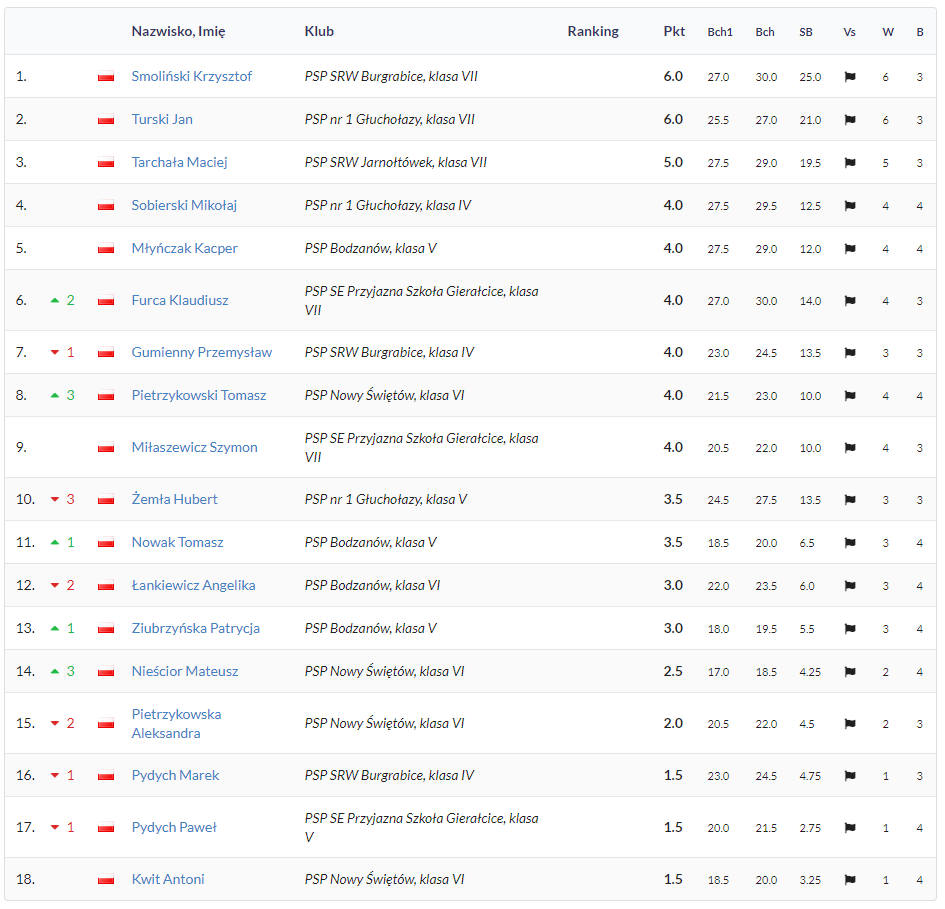Click the Nazwisko, Imię column header
945x909 pixels.
178,31
